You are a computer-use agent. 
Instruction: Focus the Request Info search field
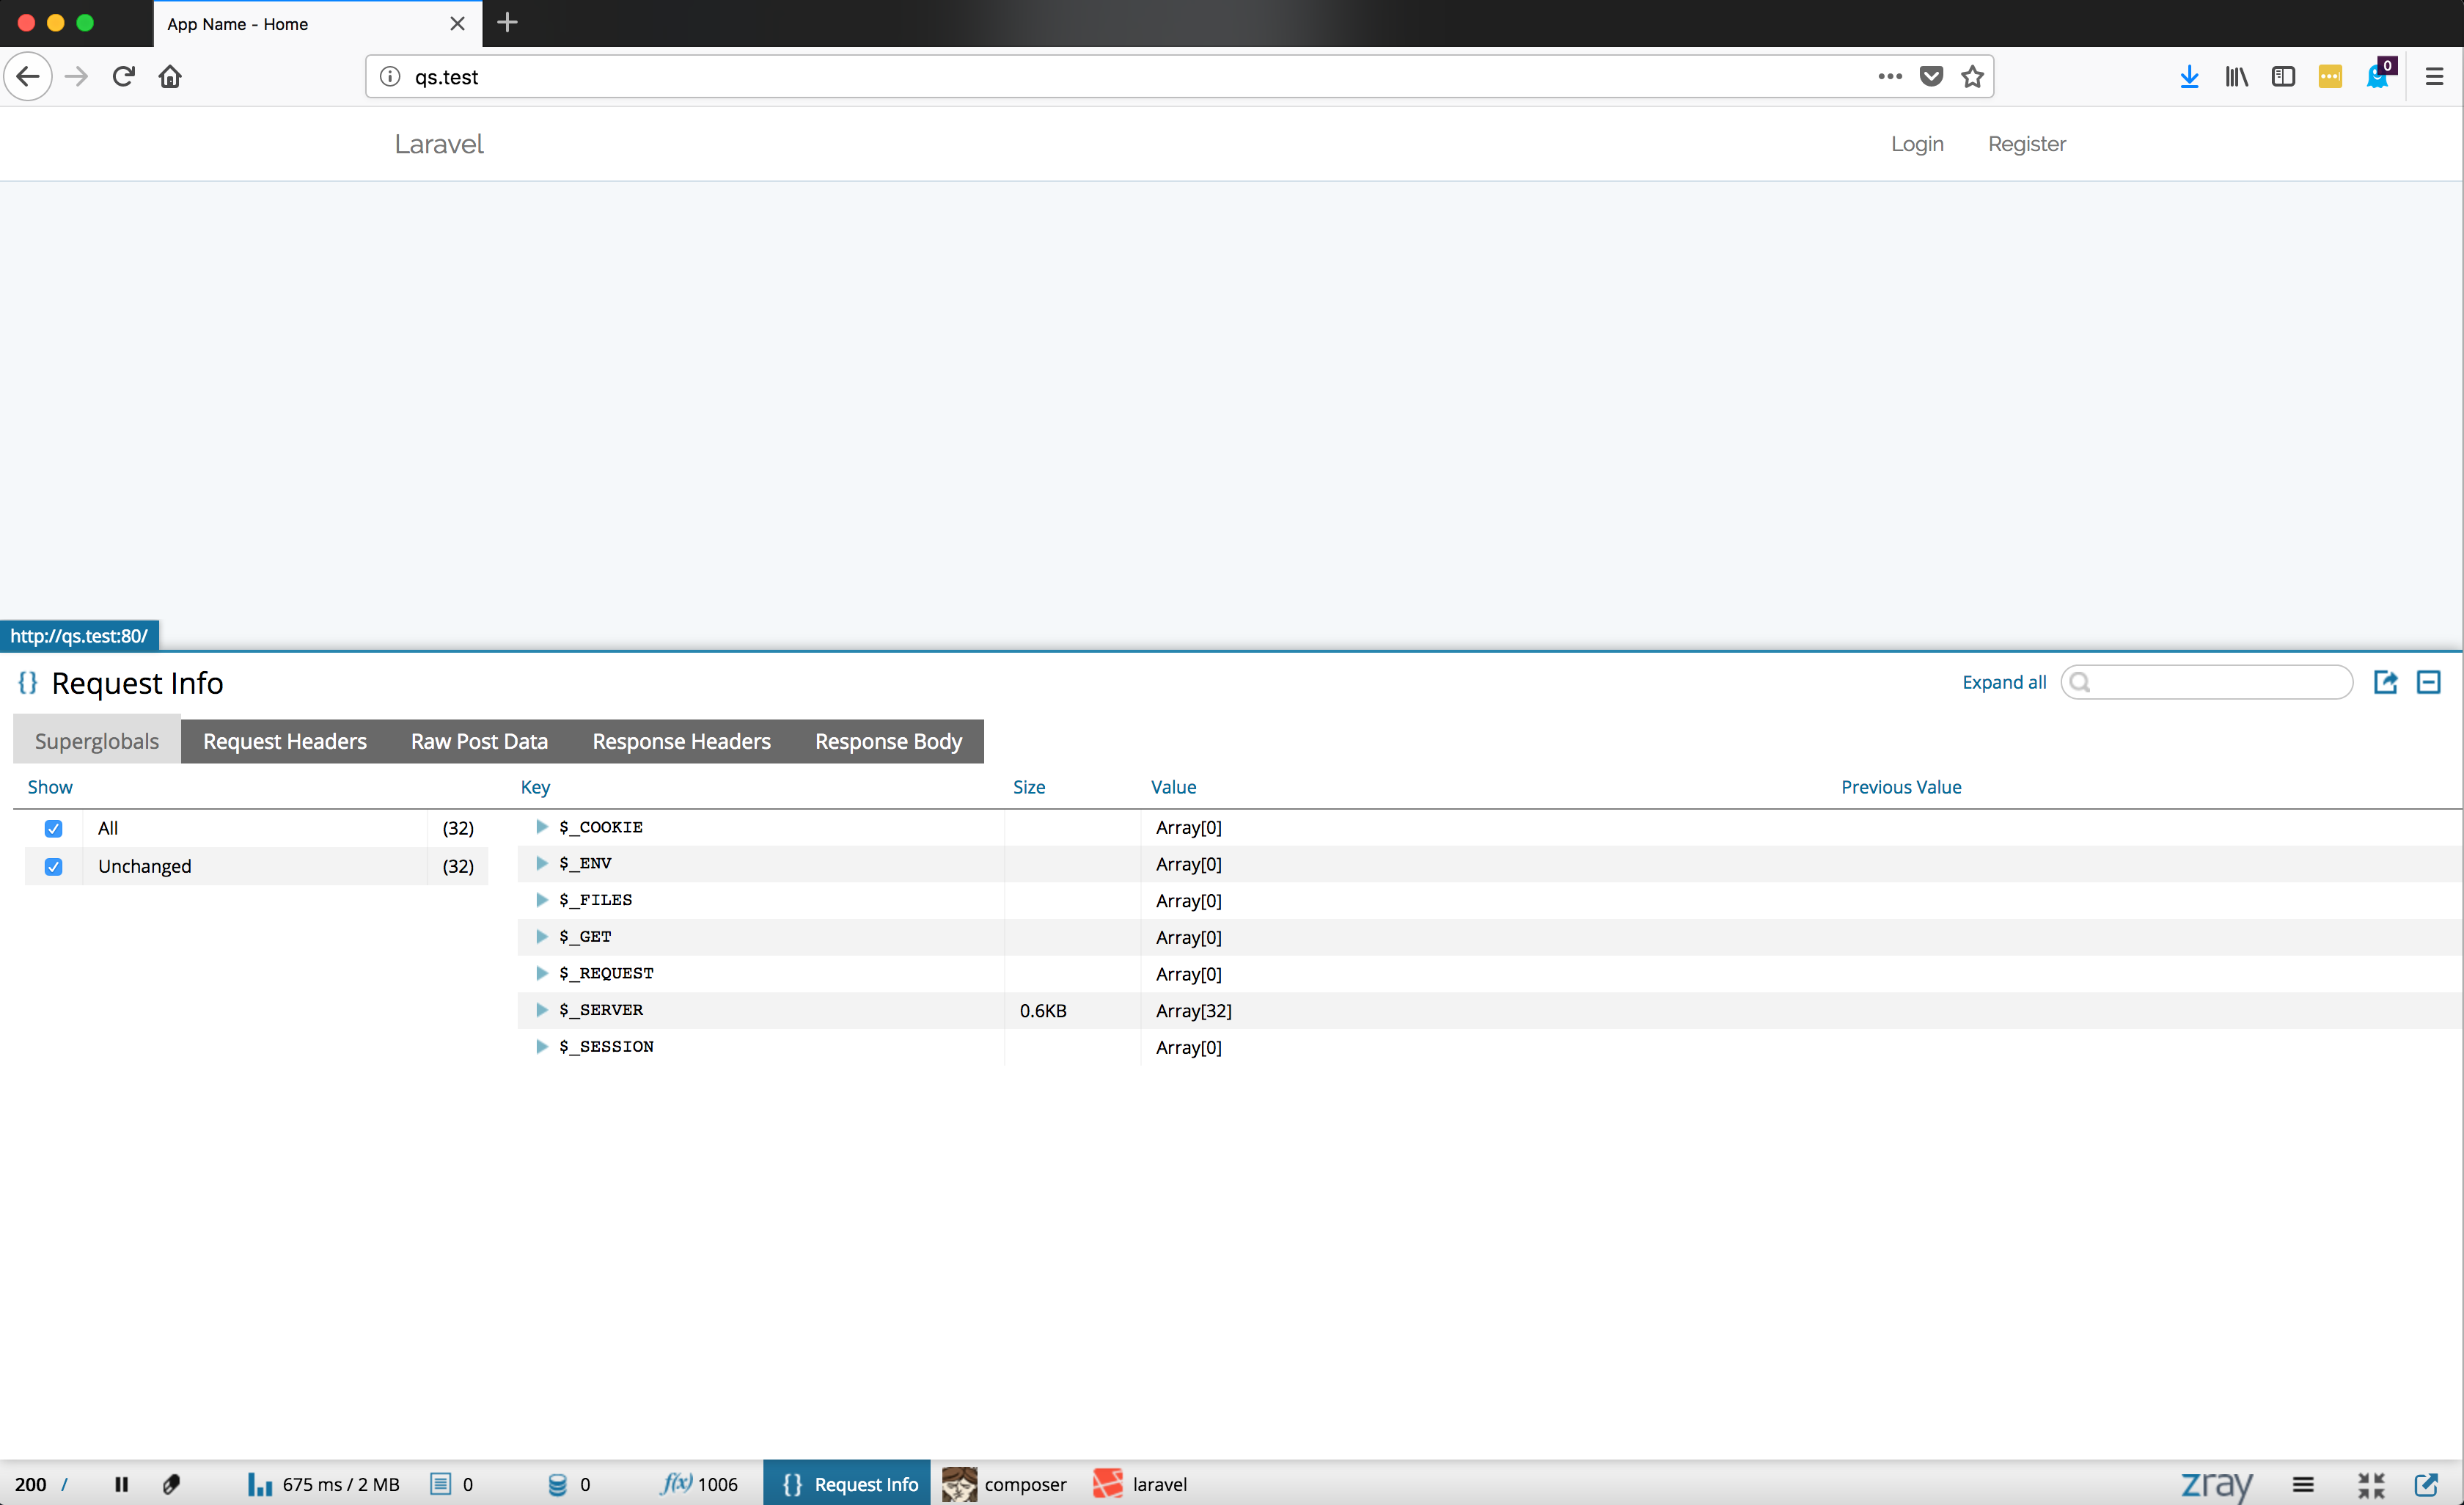(2220, 682)
